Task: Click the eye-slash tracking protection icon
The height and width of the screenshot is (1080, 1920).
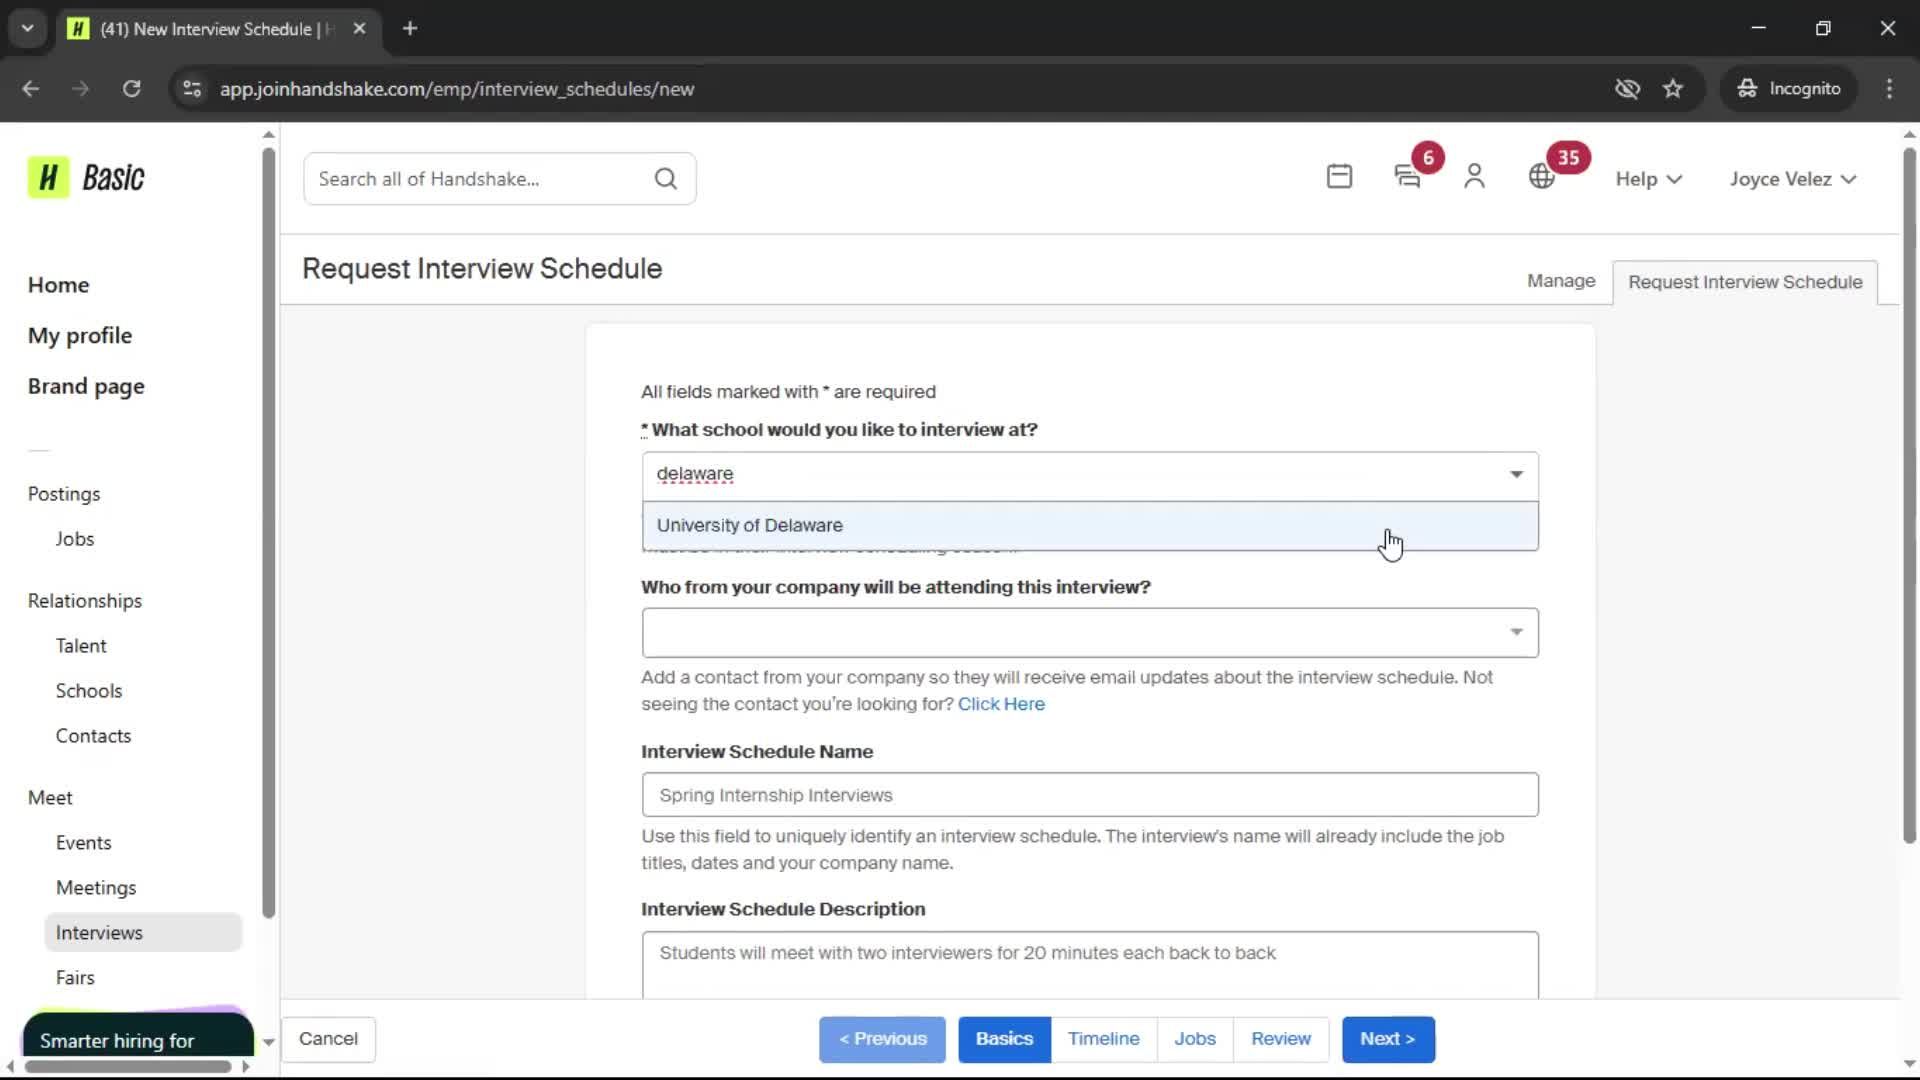Action: pos(1627,89)
